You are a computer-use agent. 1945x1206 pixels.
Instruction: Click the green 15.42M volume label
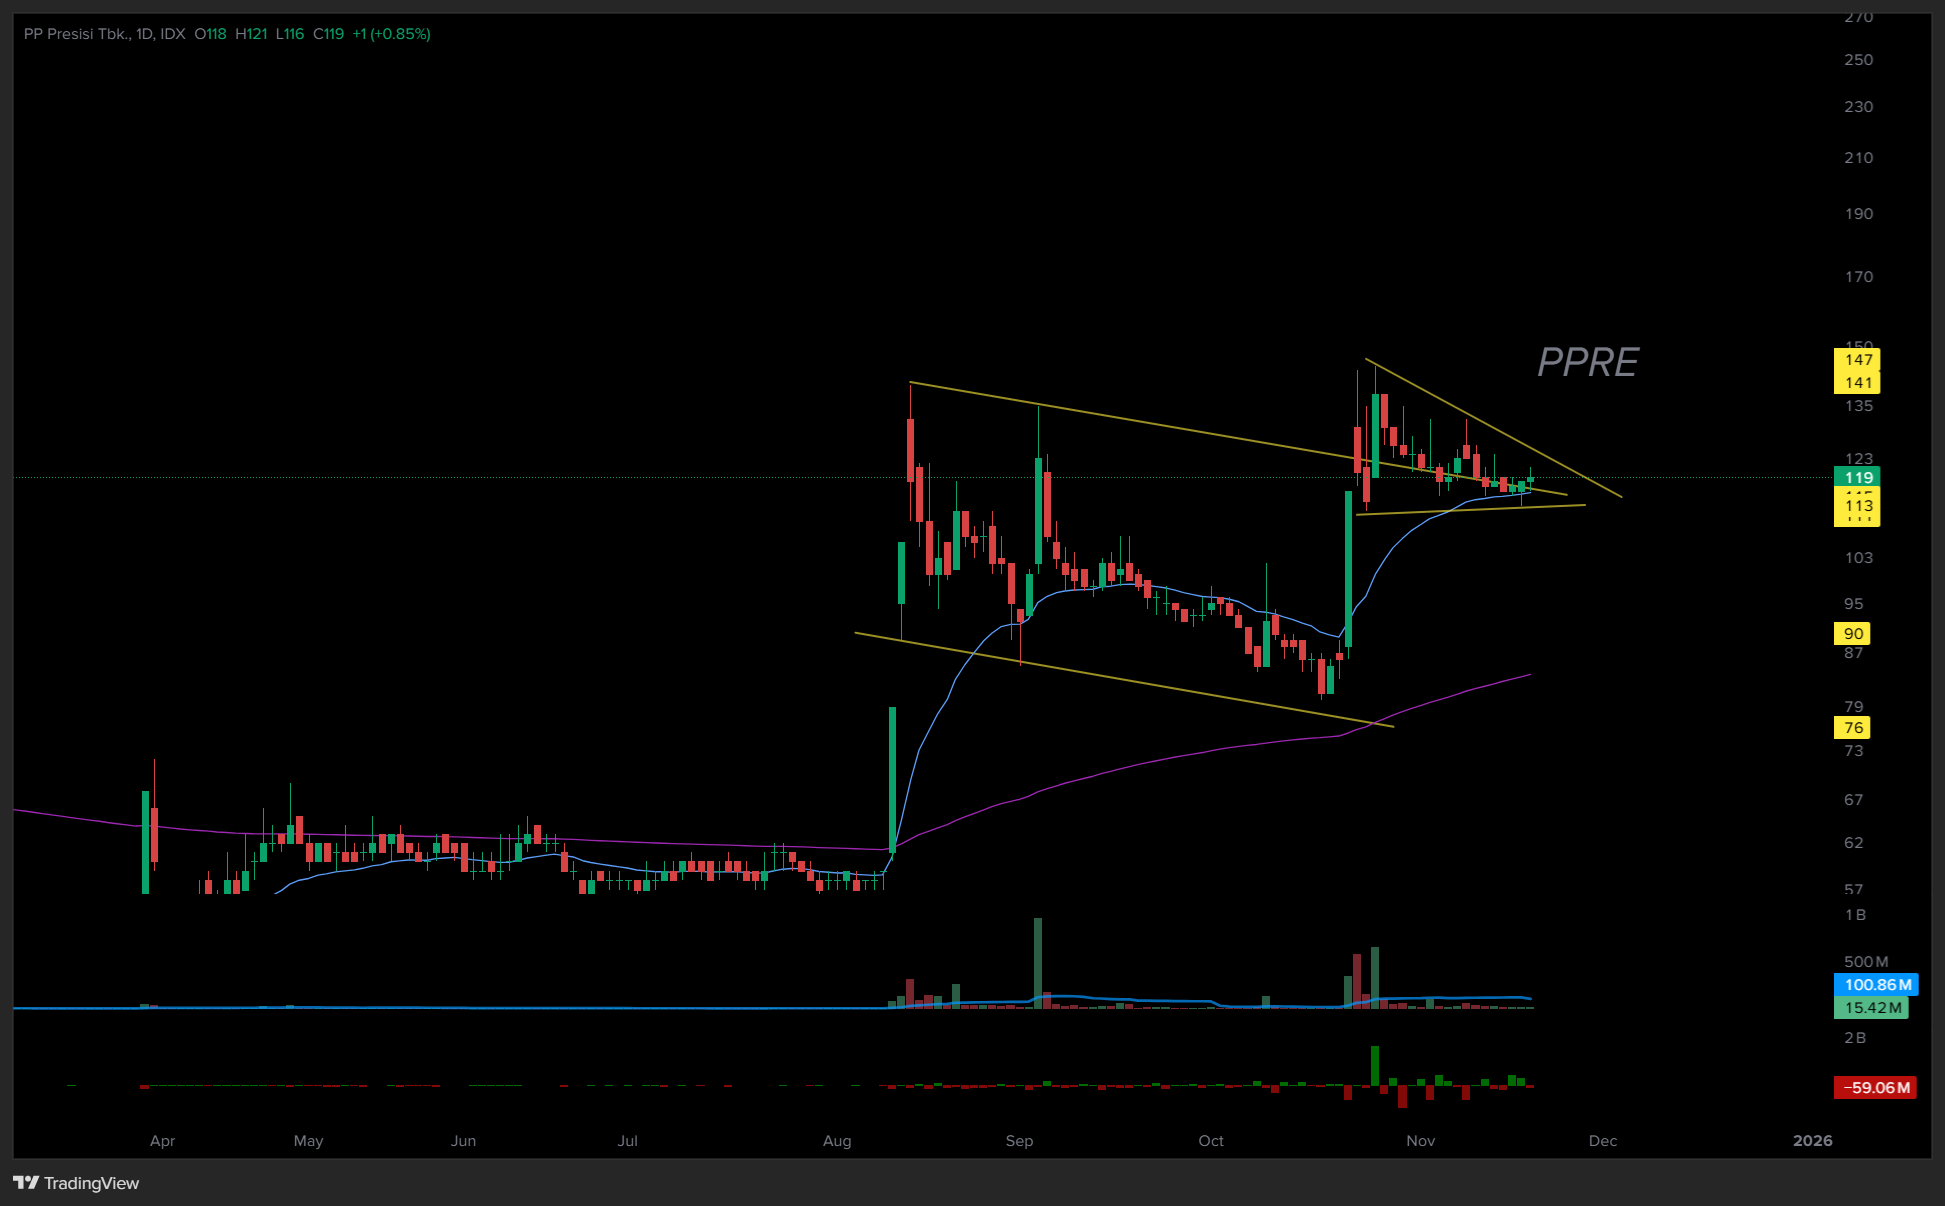[x=1871, y=1007]
